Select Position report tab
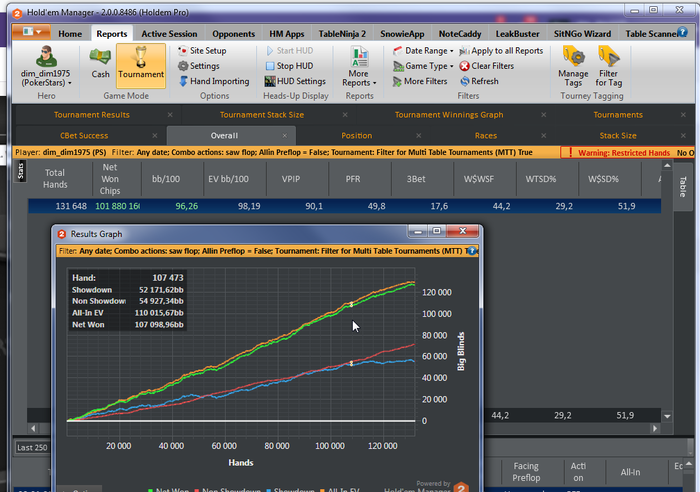 356,135
